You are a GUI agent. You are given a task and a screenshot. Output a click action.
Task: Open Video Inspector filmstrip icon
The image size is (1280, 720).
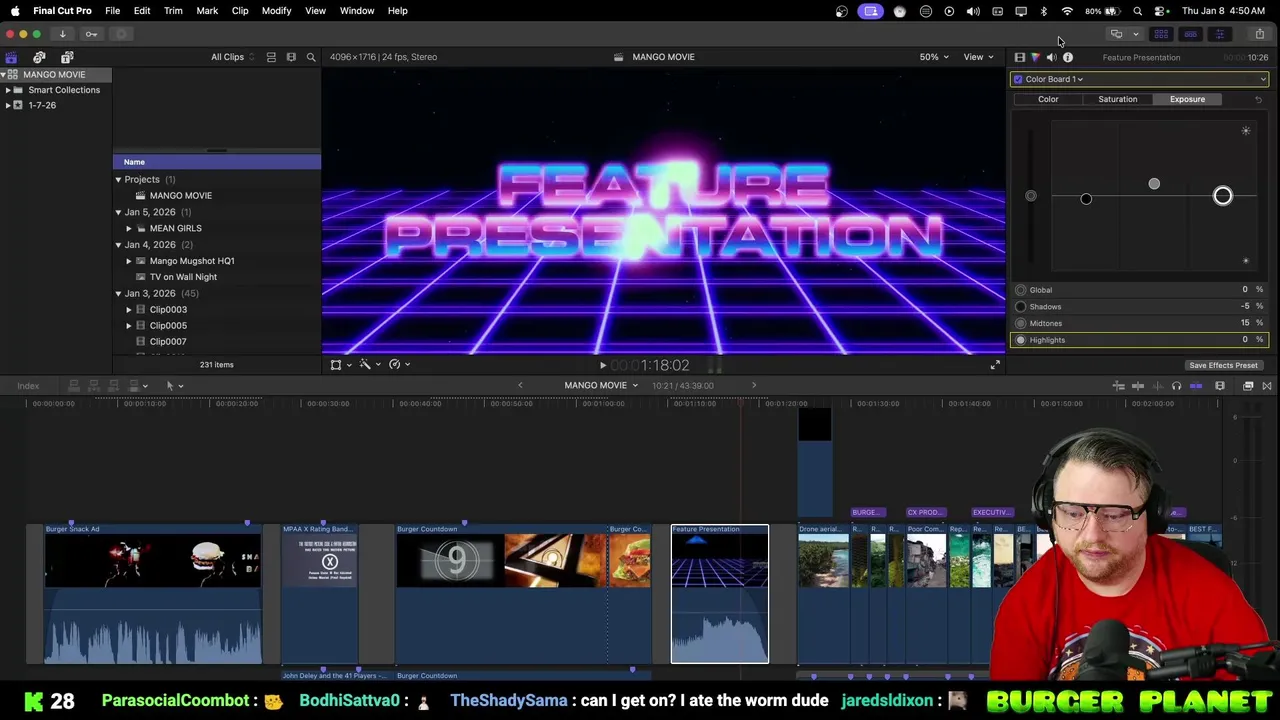tap(1019, 57)
